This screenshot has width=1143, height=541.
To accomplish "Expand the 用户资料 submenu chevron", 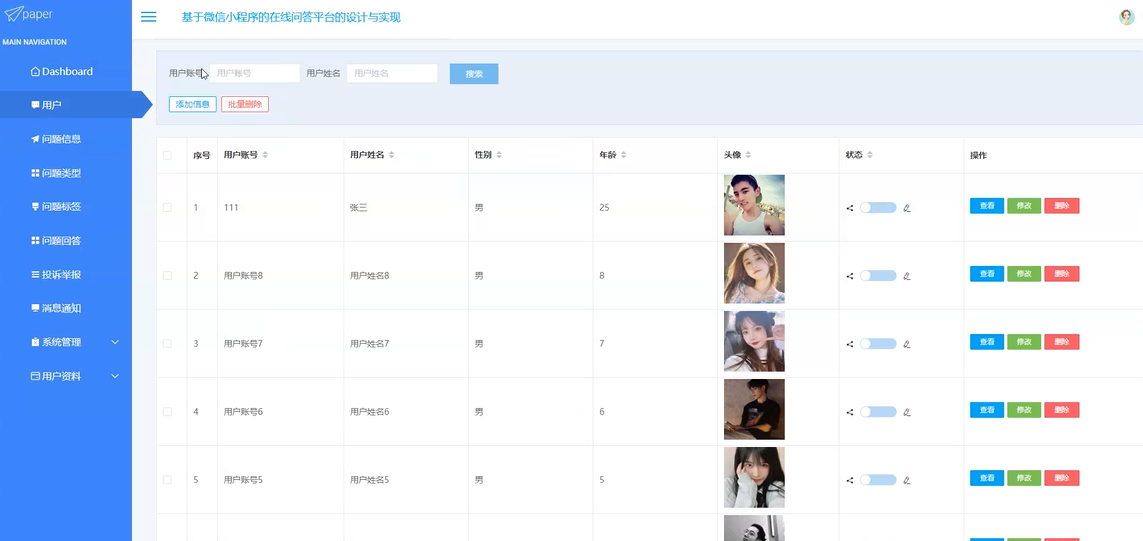I will click(115, 376).
